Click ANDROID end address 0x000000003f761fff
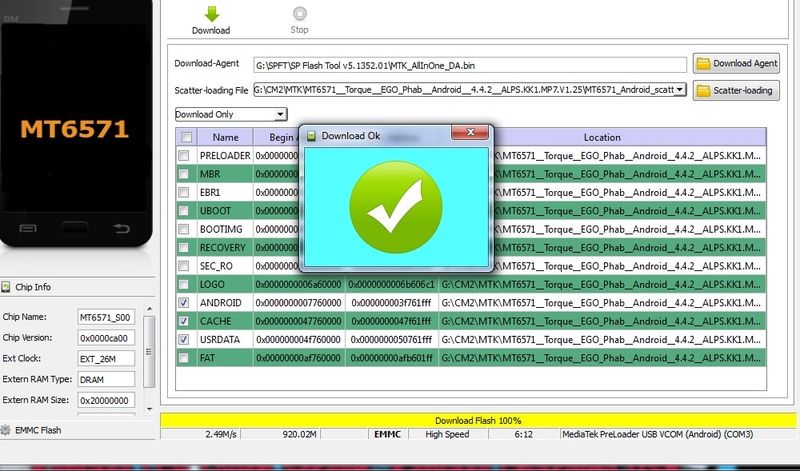This screenshot has width=800, height=471. point(391,303)
